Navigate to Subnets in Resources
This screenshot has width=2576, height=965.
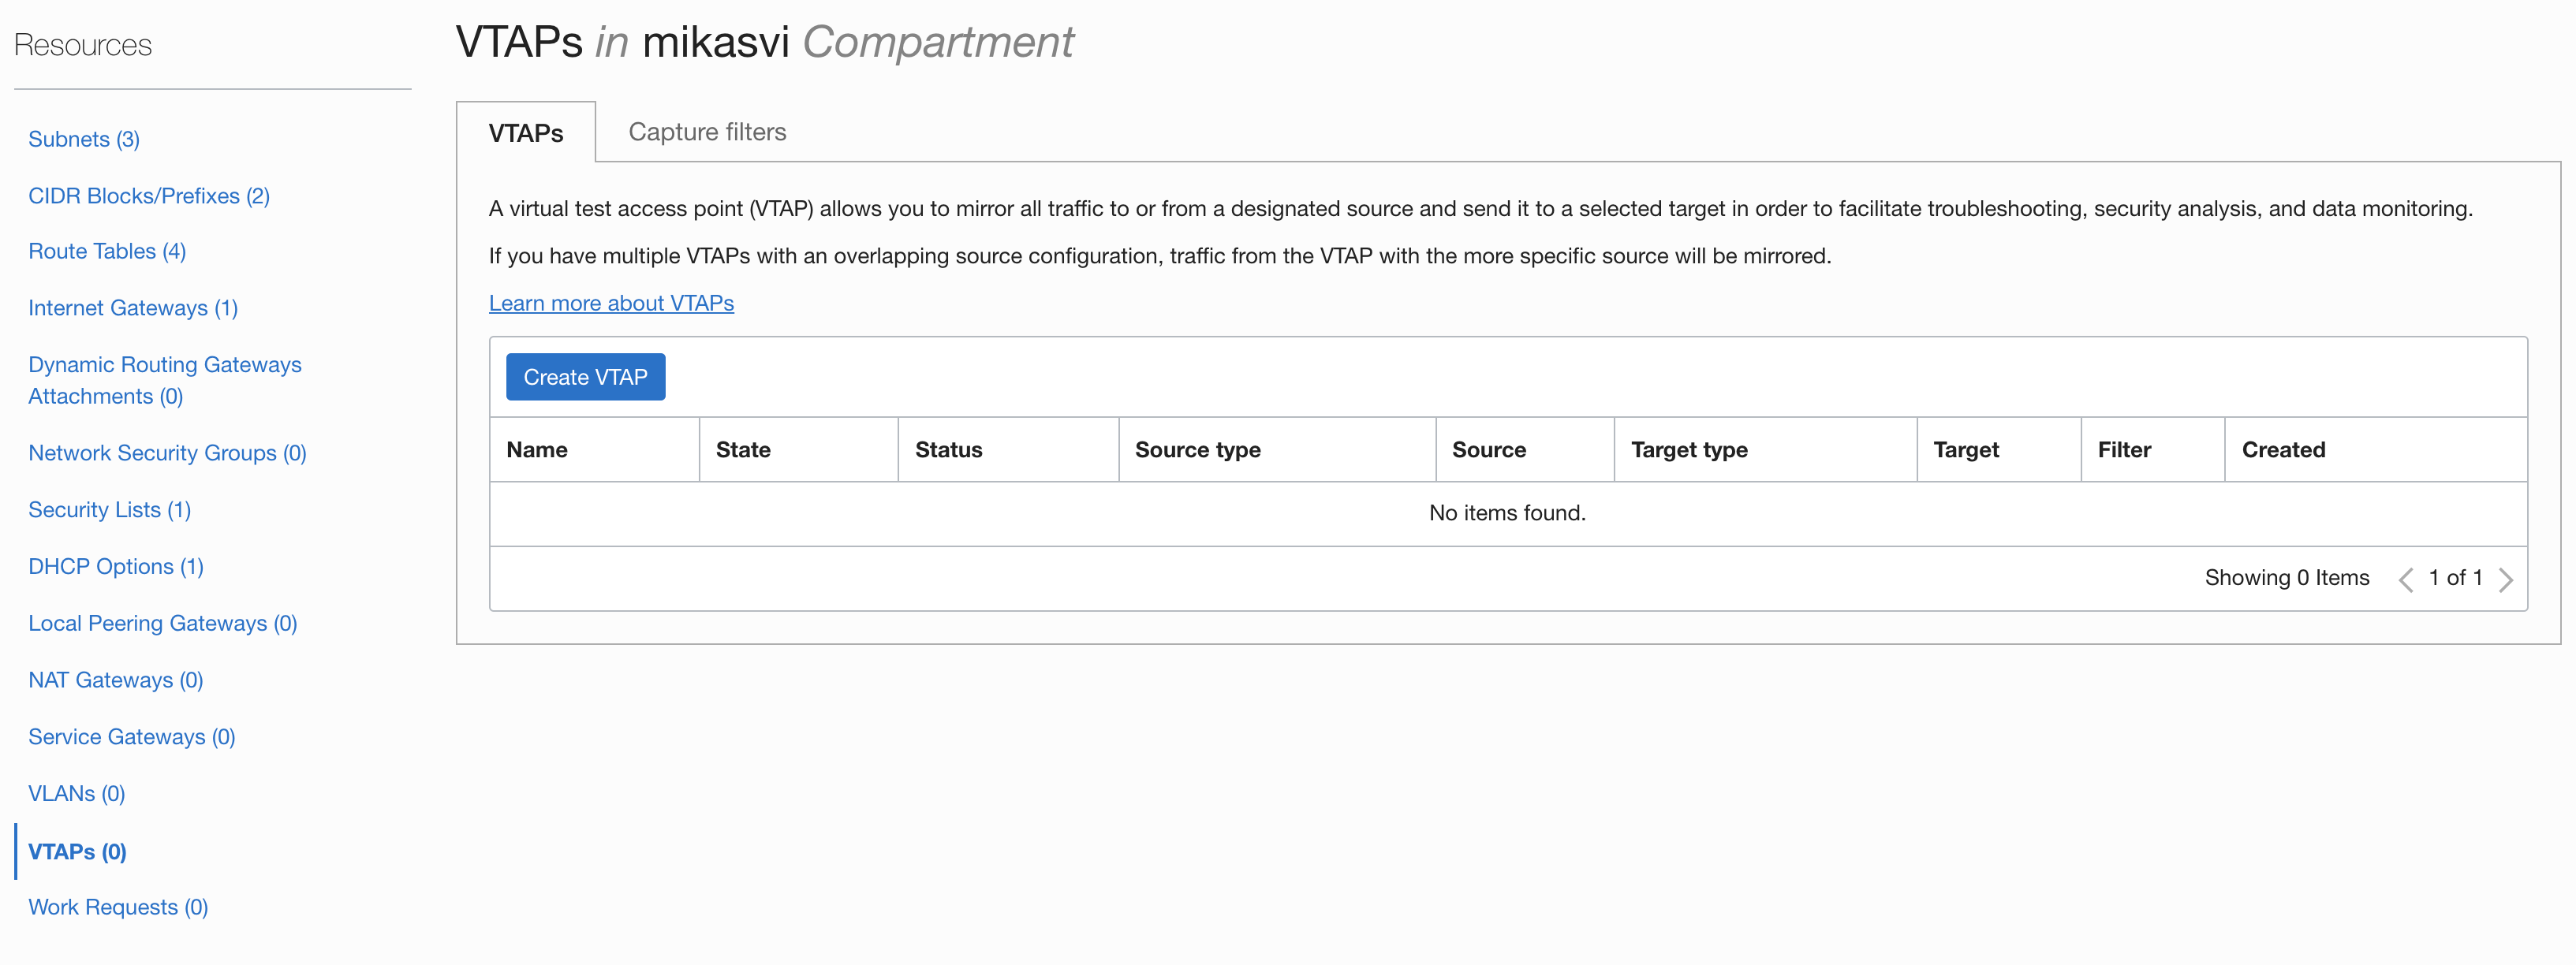coord(83,139)
